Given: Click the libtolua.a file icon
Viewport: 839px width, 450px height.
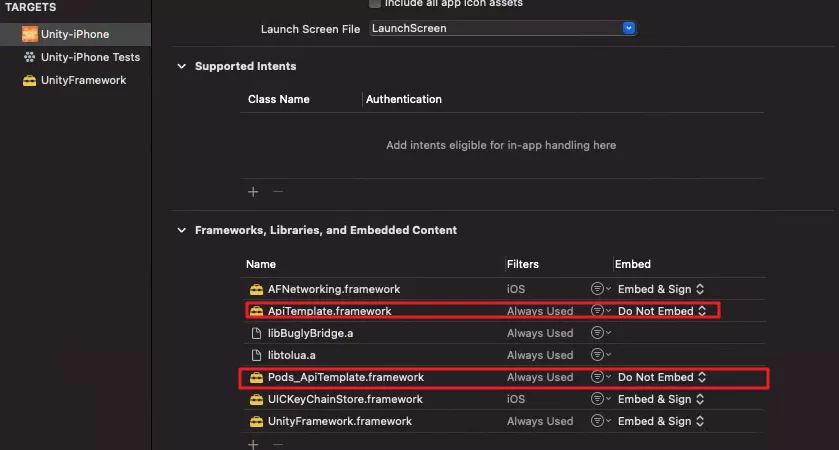Looking at the screenshot, I should coord(256,355).
